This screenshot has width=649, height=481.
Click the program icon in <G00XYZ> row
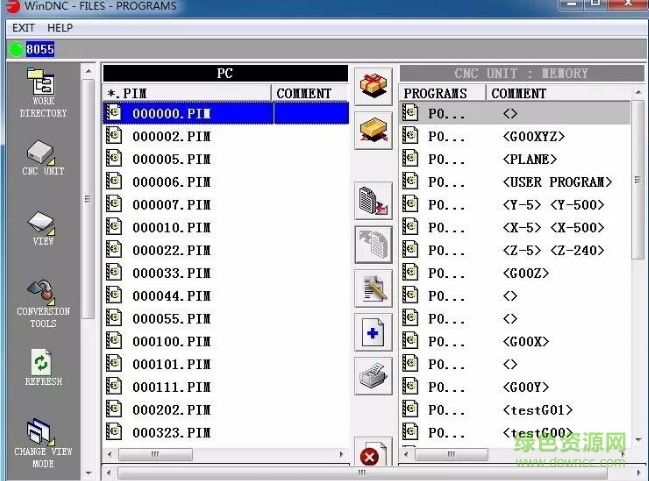(x=410, y=135)
